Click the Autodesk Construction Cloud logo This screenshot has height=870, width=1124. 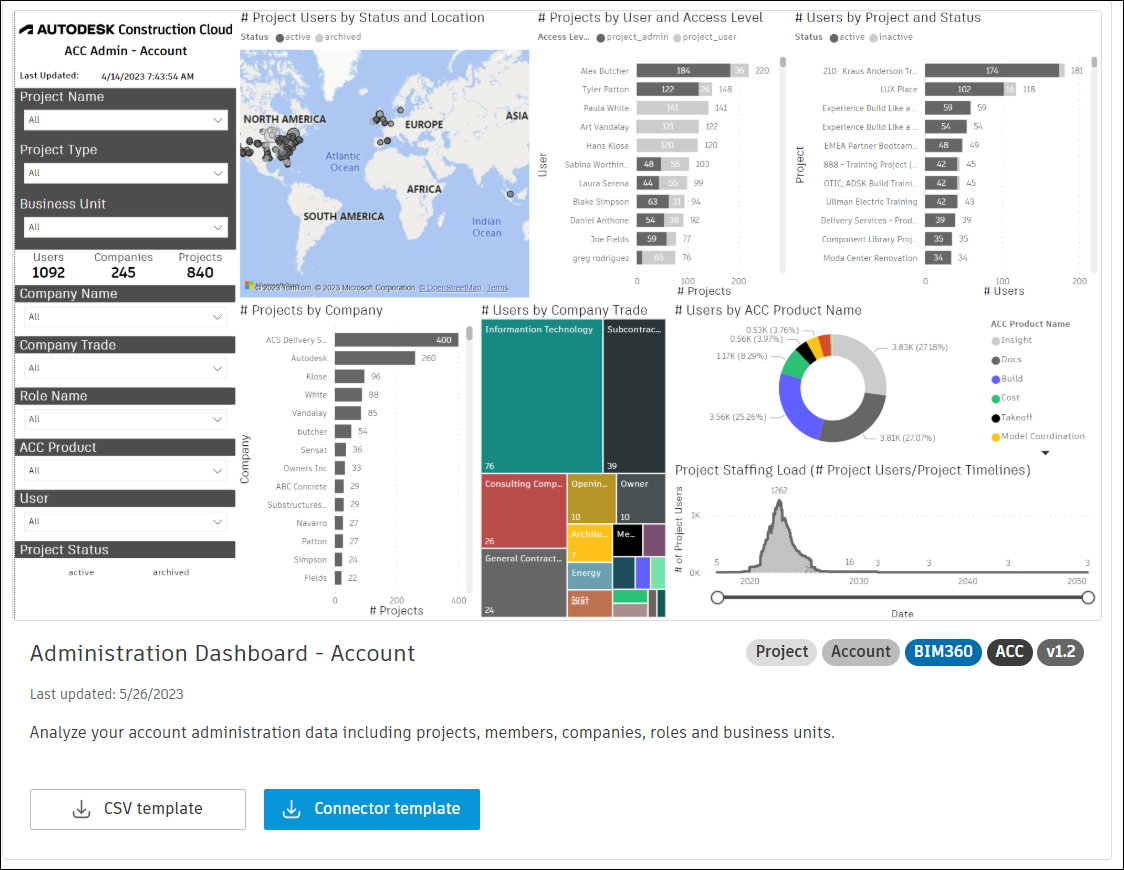(126, 29)
